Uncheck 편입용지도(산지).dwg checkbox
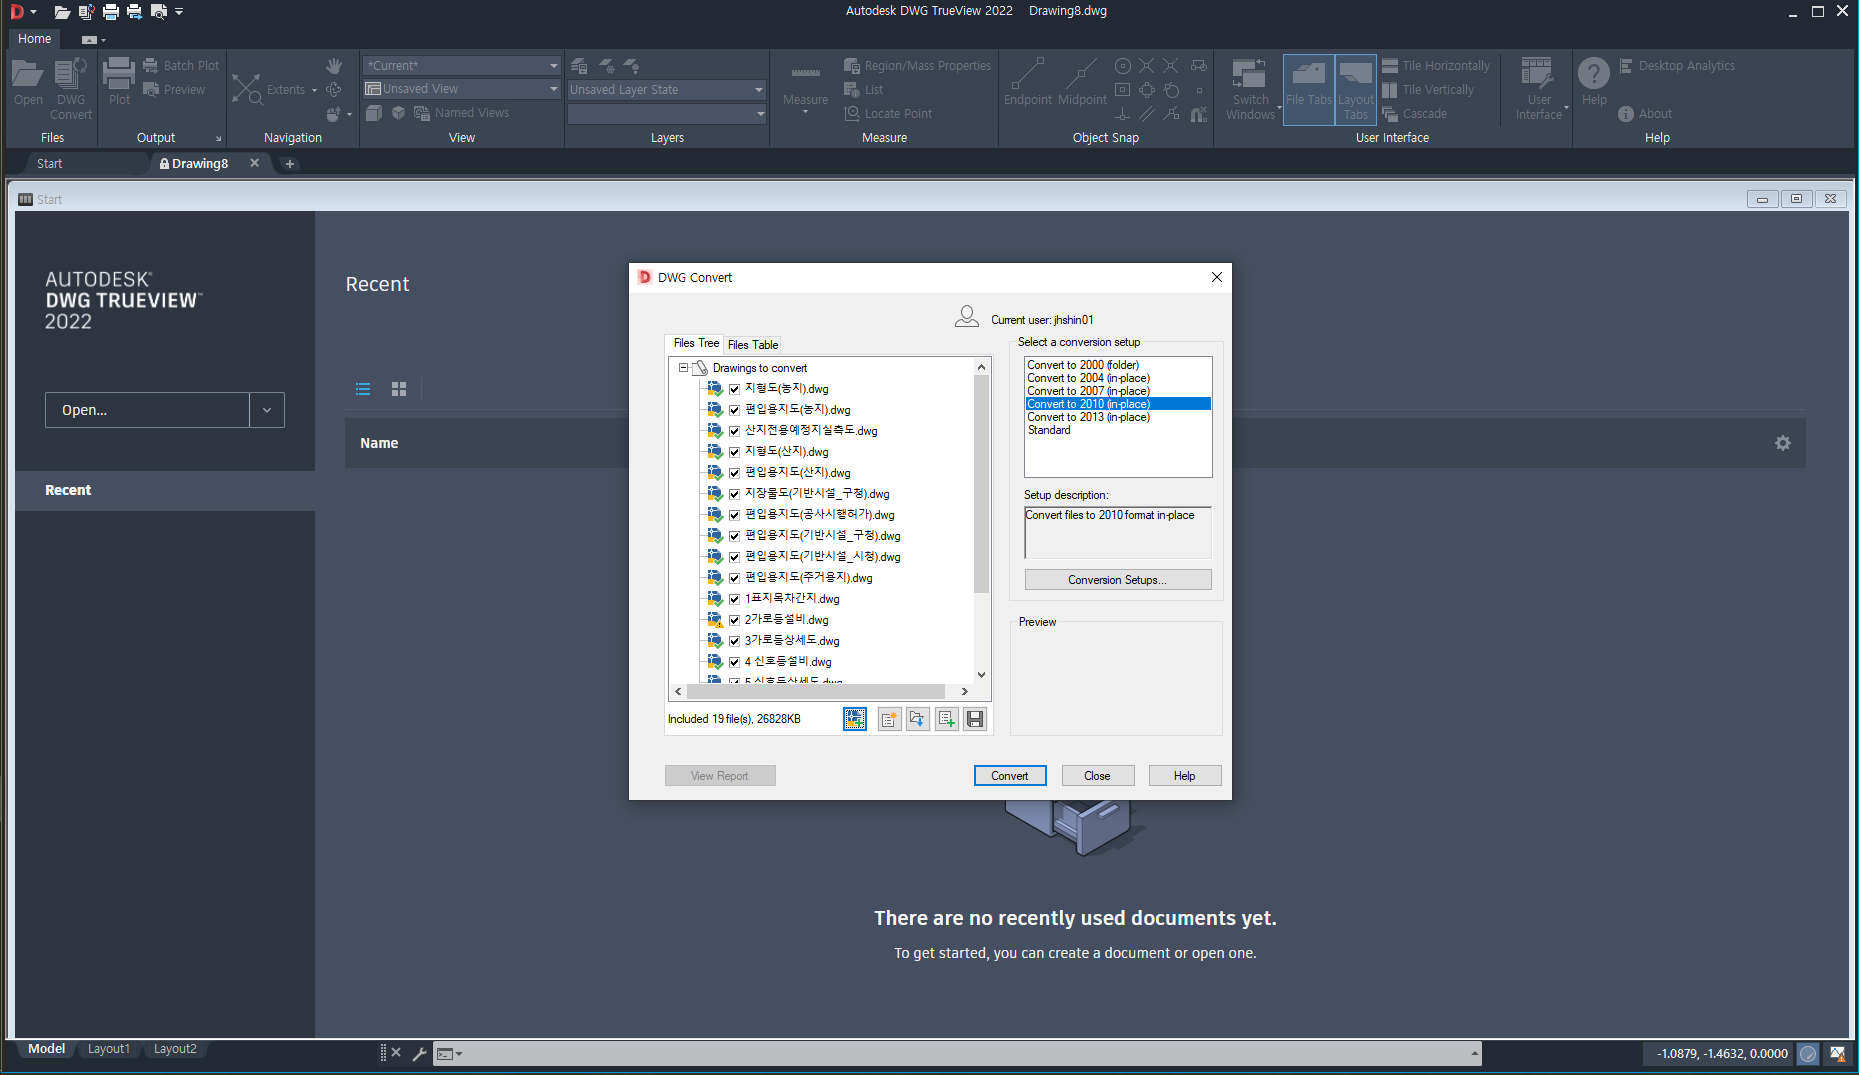 (x=735, y=473)
